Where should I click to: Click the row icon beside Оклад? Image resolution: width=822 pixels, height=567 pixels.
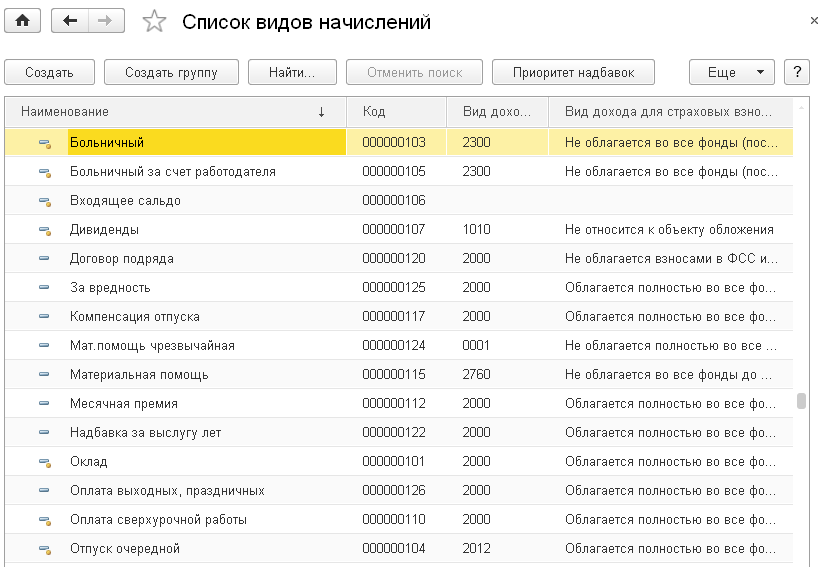tap(44, 462)
